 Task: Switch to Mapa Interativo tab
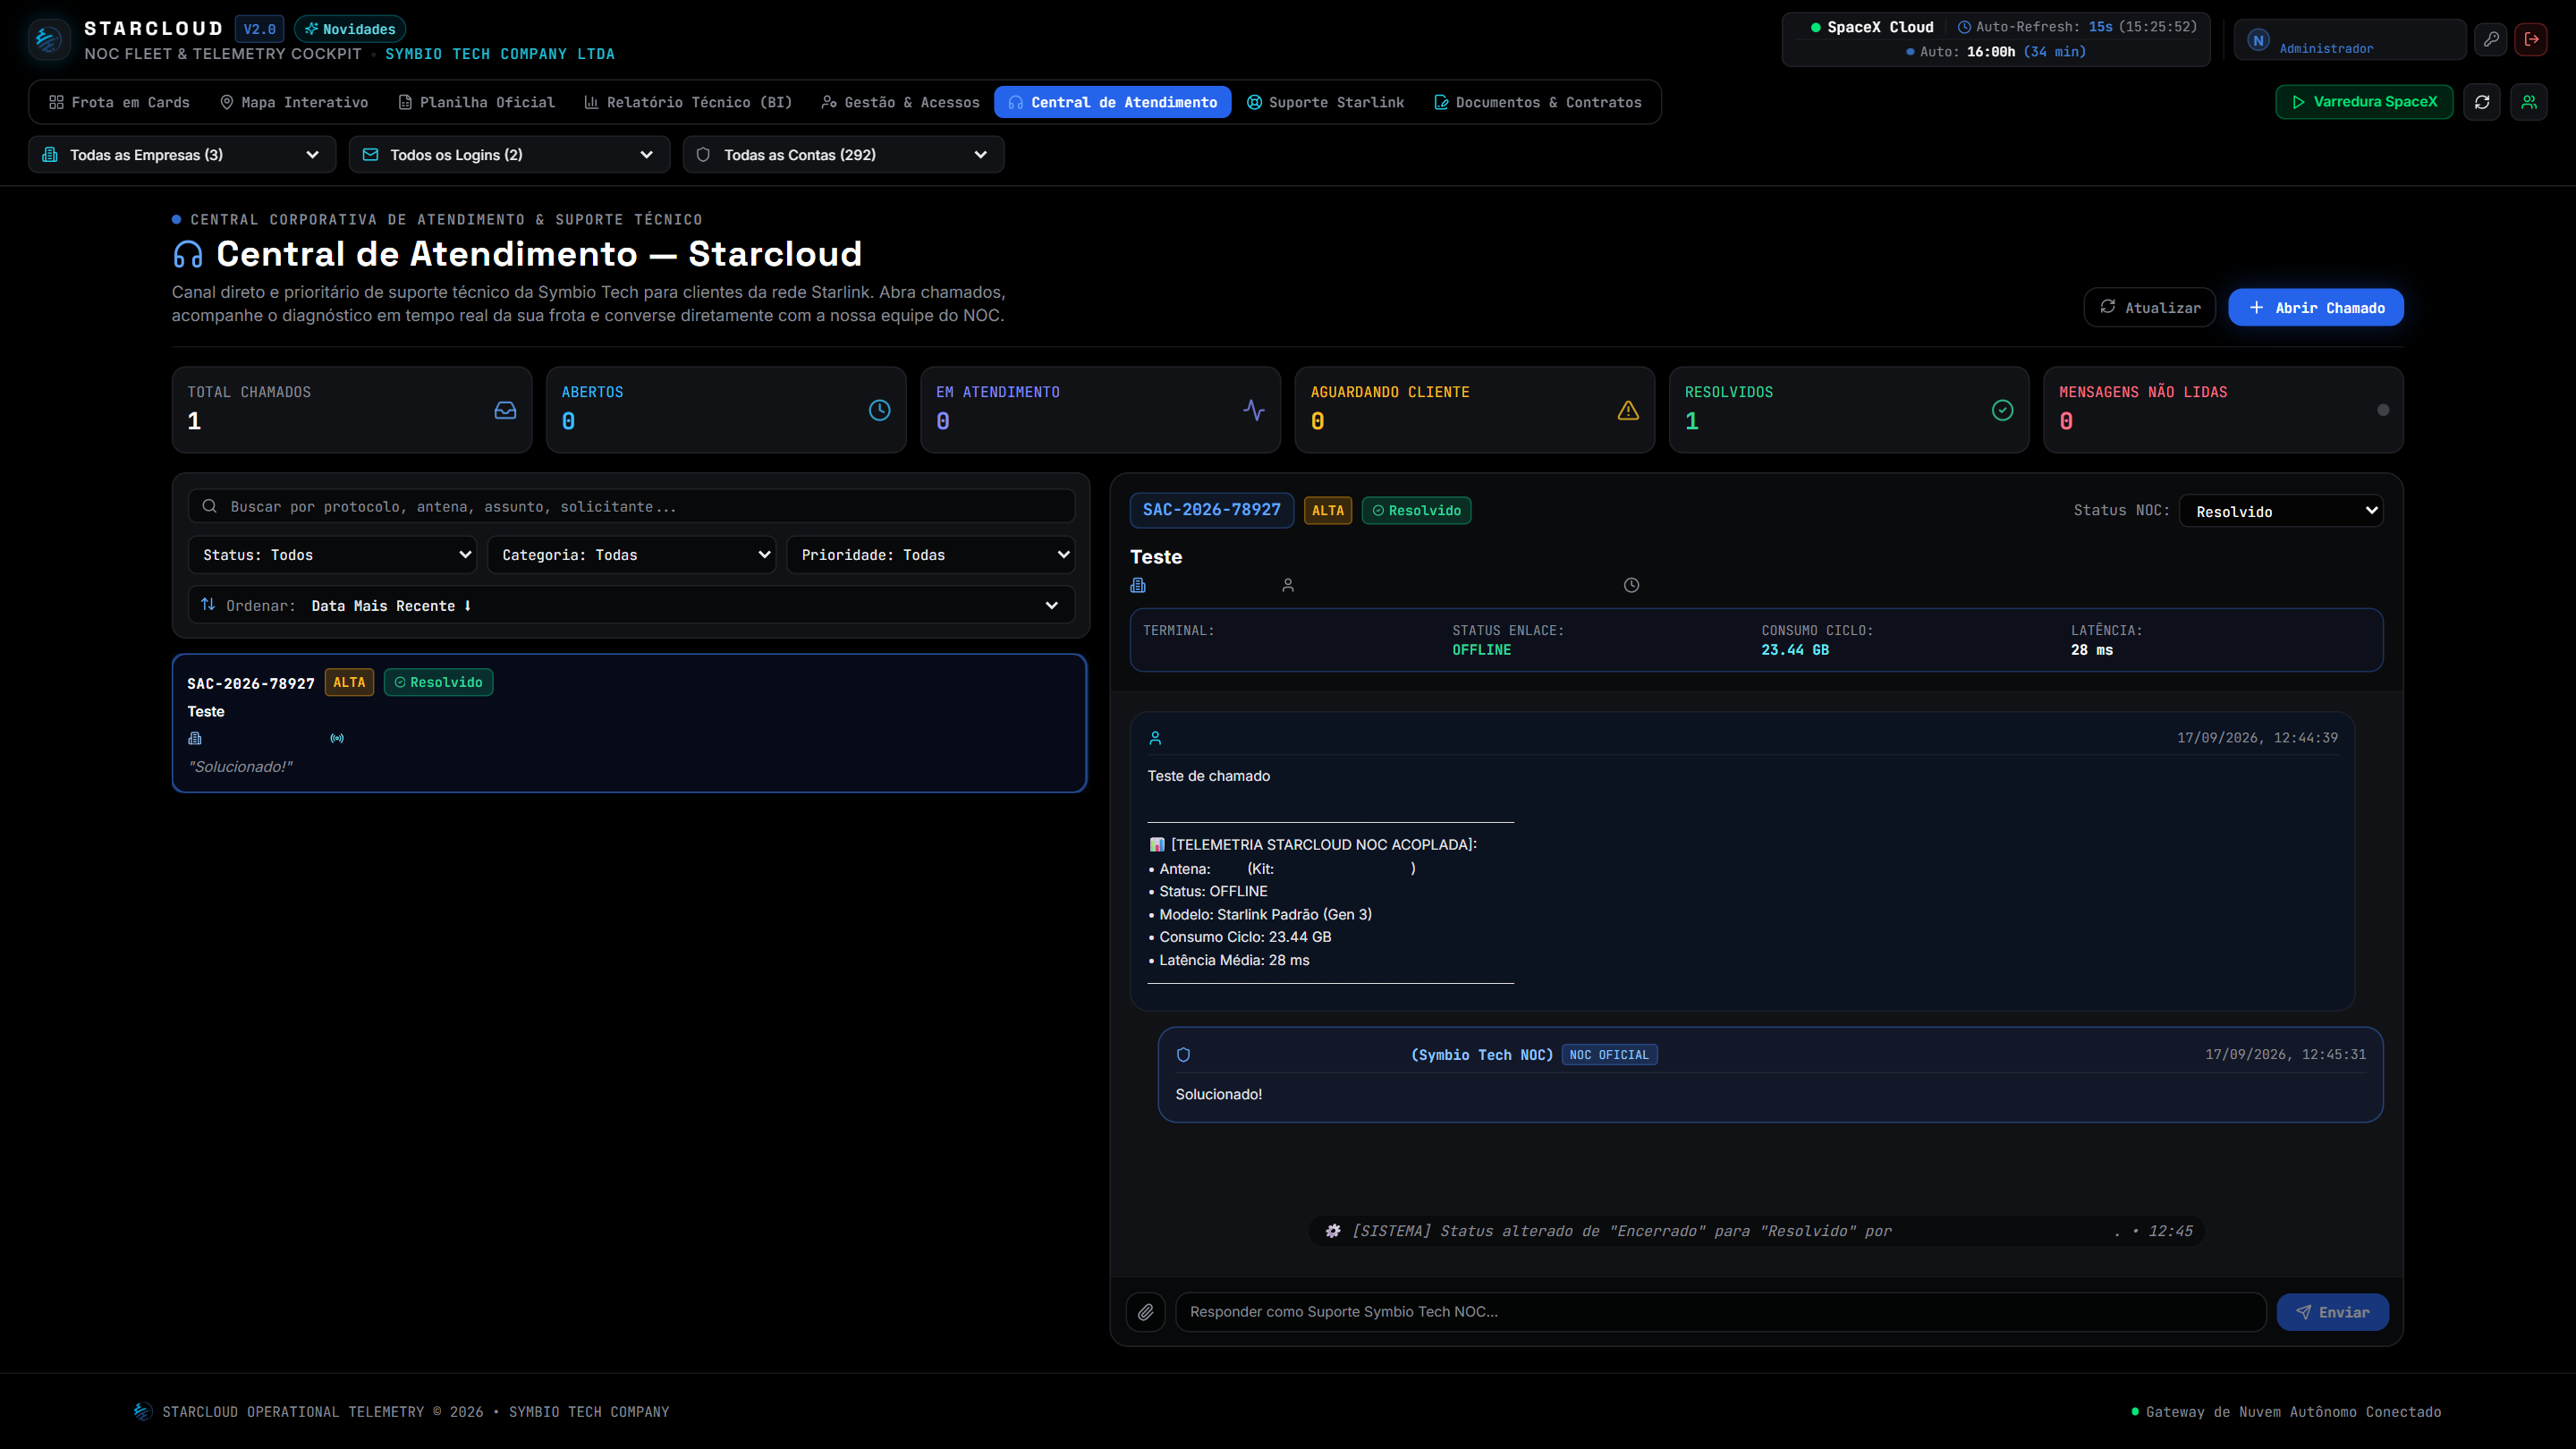(294, 102)
